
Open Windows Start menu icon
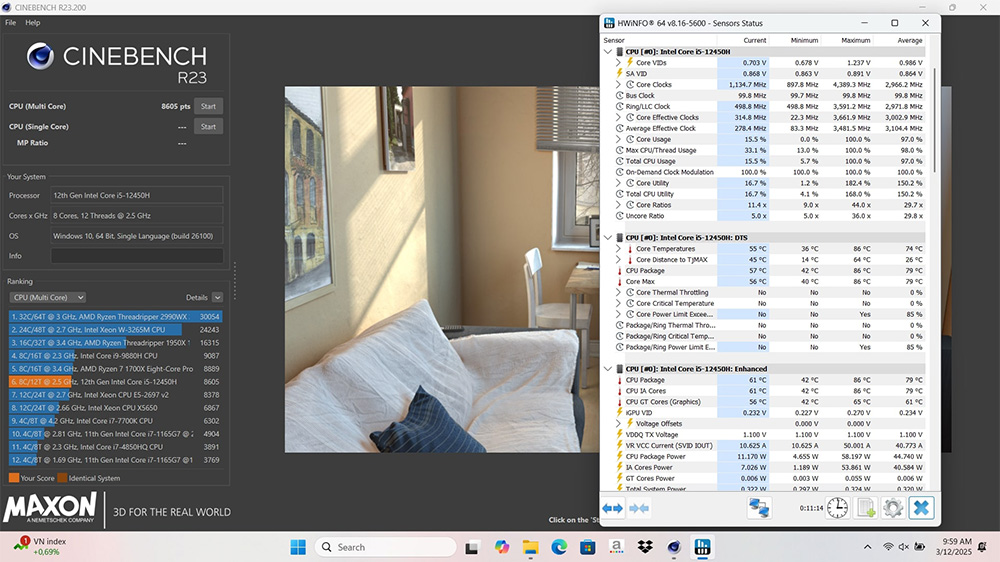click(298, 547)
